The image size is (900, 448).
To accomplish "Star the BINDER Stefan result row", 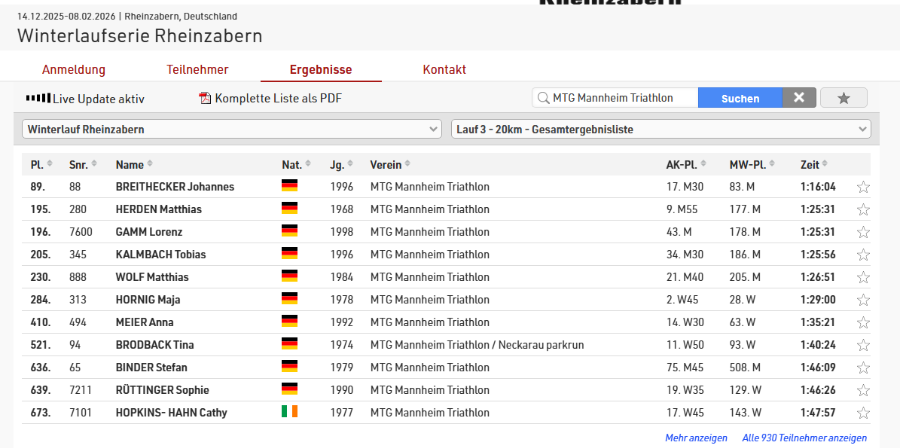I will coord(863,368).
